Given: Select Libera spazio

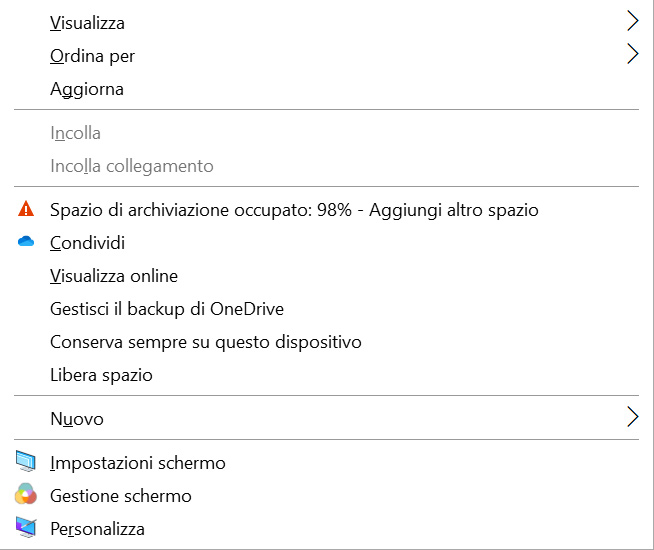Looking at the screenshot, I should [101, 375].
